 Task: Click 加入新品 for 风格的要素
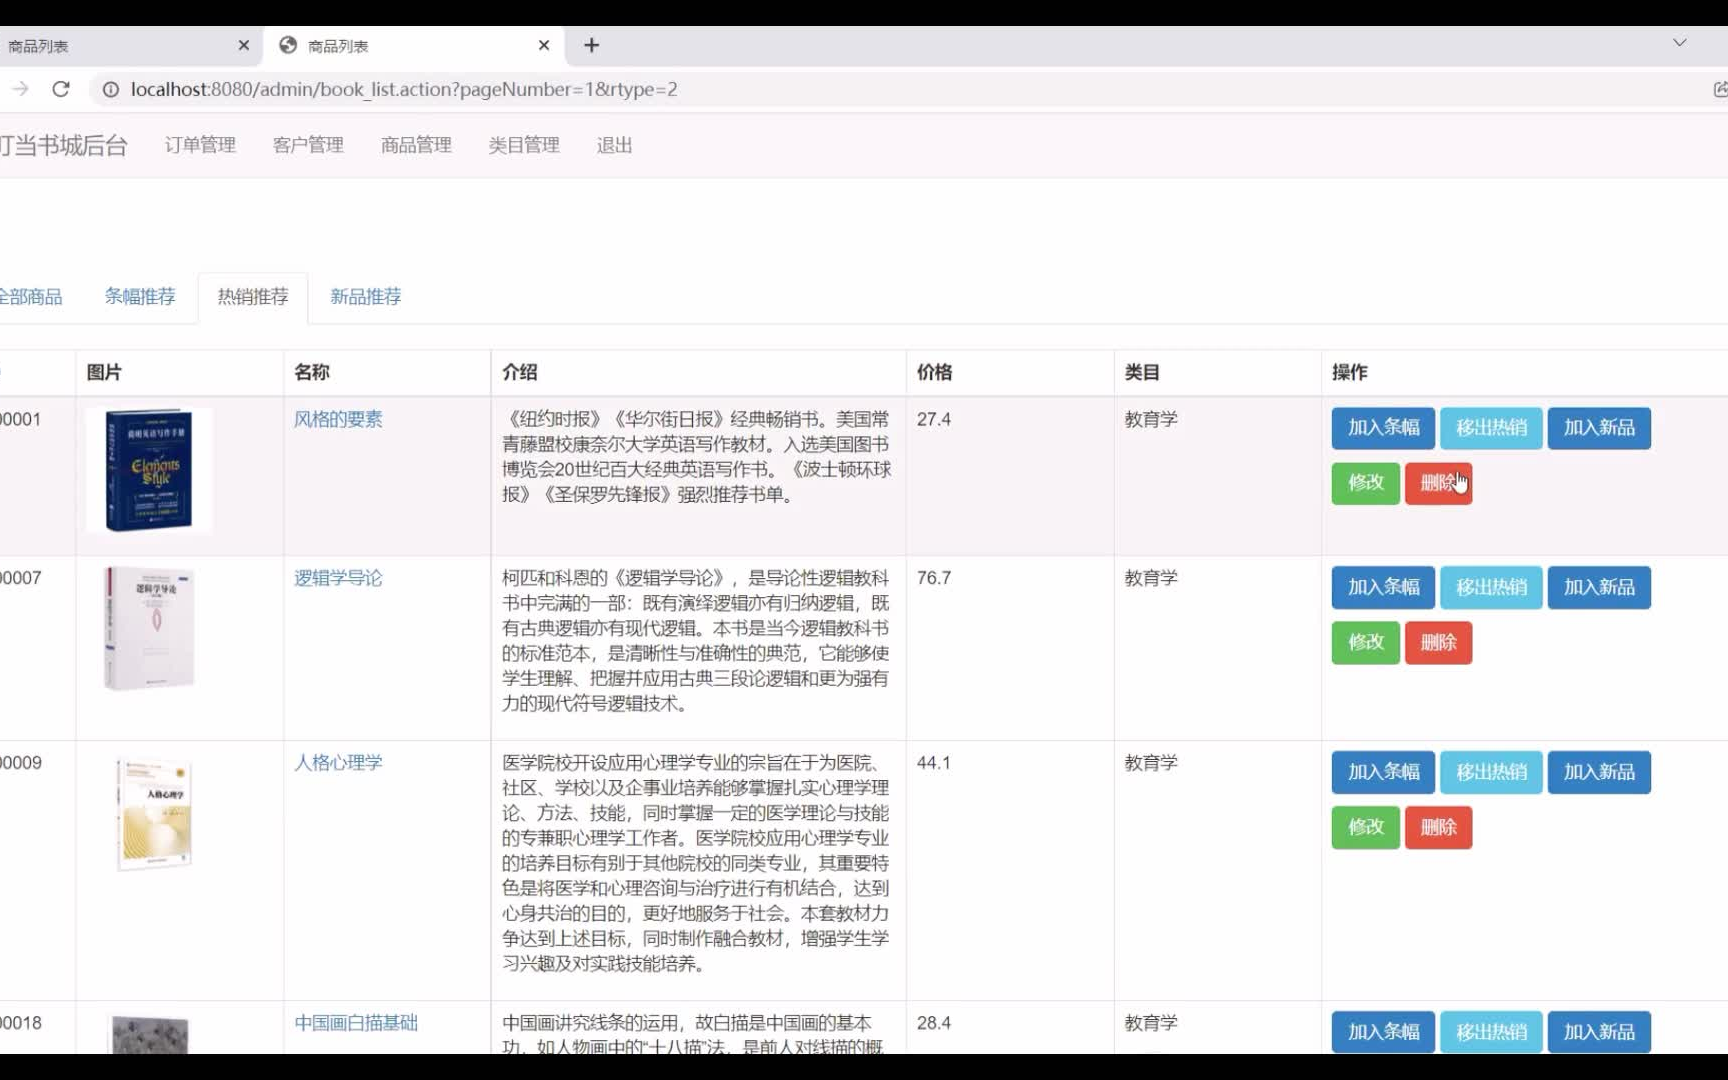[x=1599, y=428]
